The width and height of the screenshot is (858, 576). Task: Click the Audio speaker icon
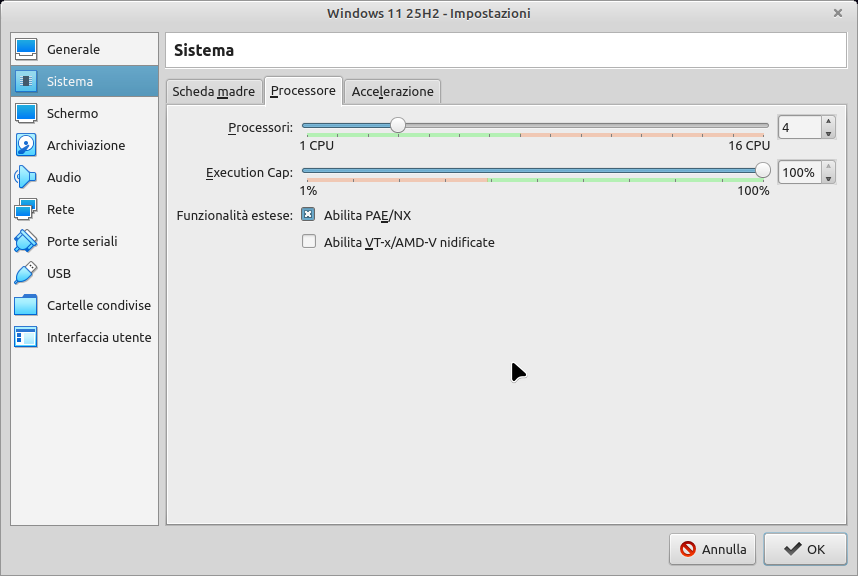[26, 177]
